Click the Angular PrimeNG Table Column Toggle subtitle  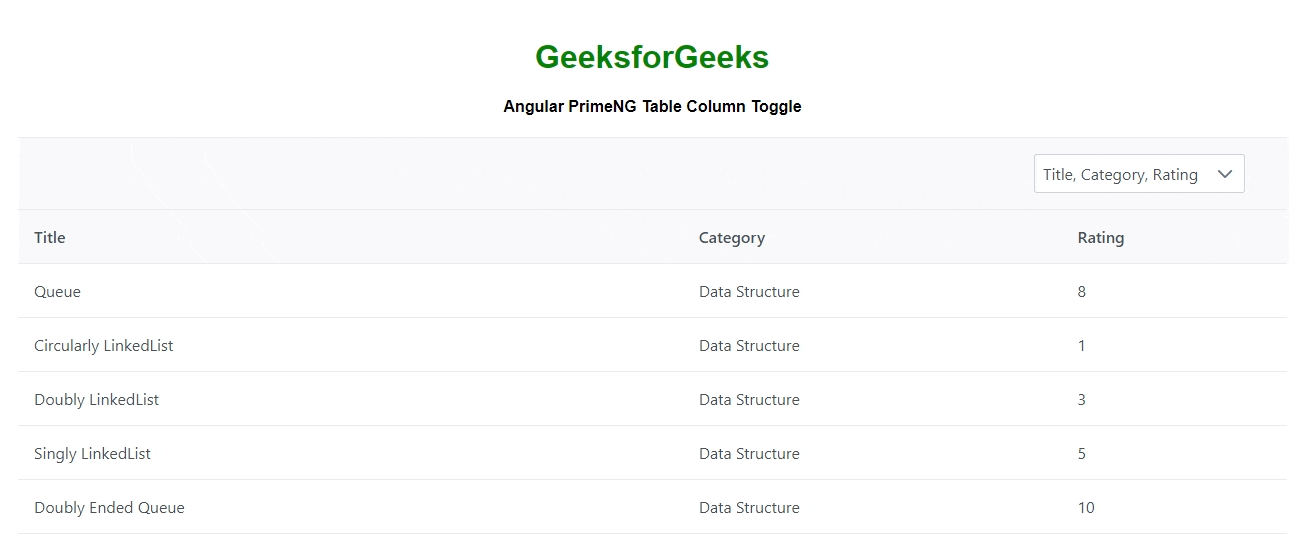coord(652,106)
